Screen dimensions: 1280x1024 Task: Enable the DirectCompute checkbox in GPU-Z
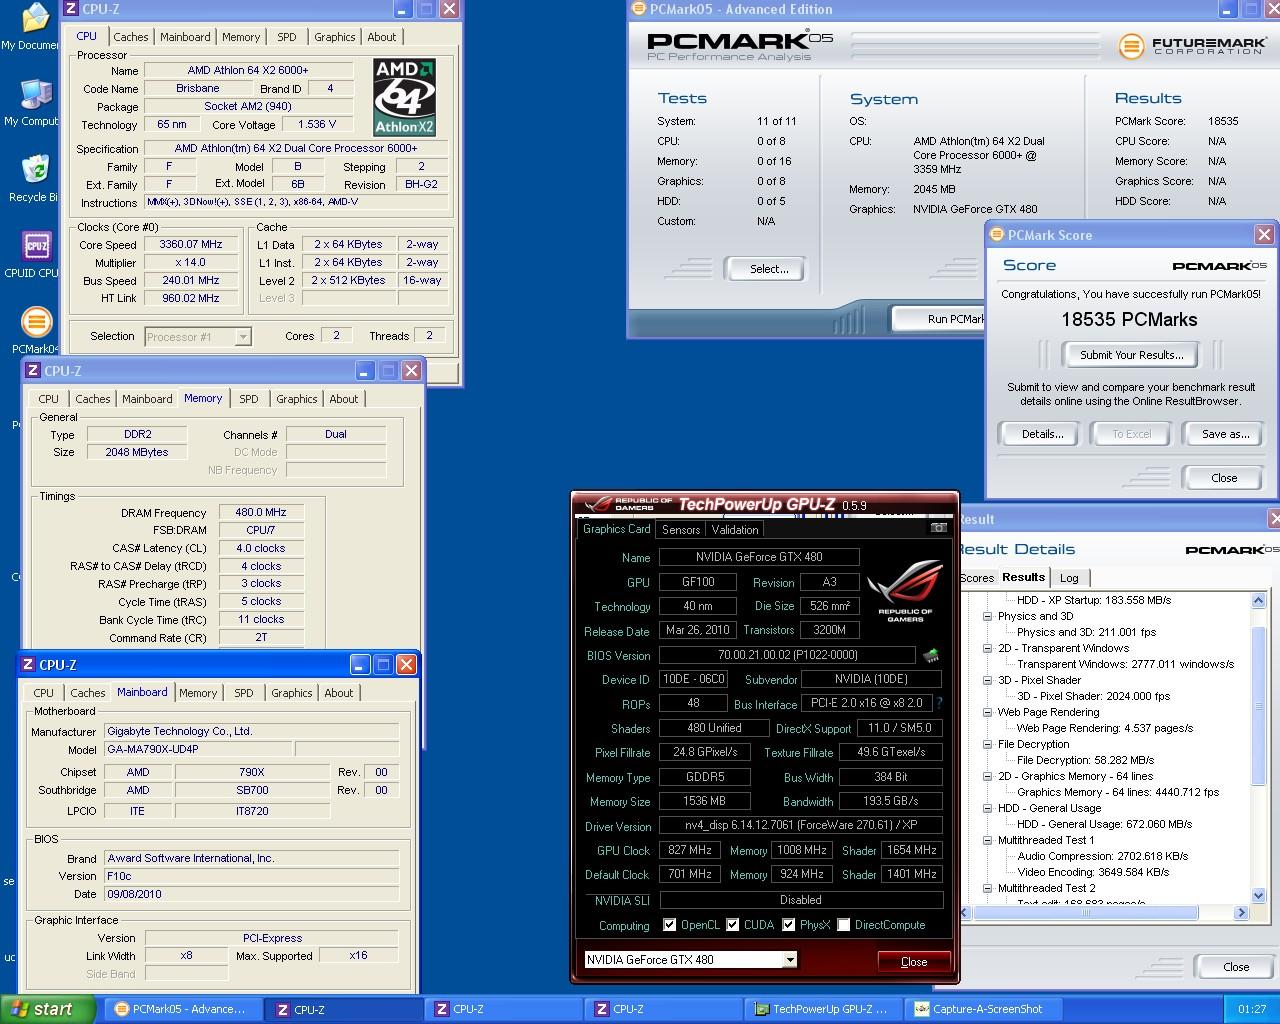(844, 925)
